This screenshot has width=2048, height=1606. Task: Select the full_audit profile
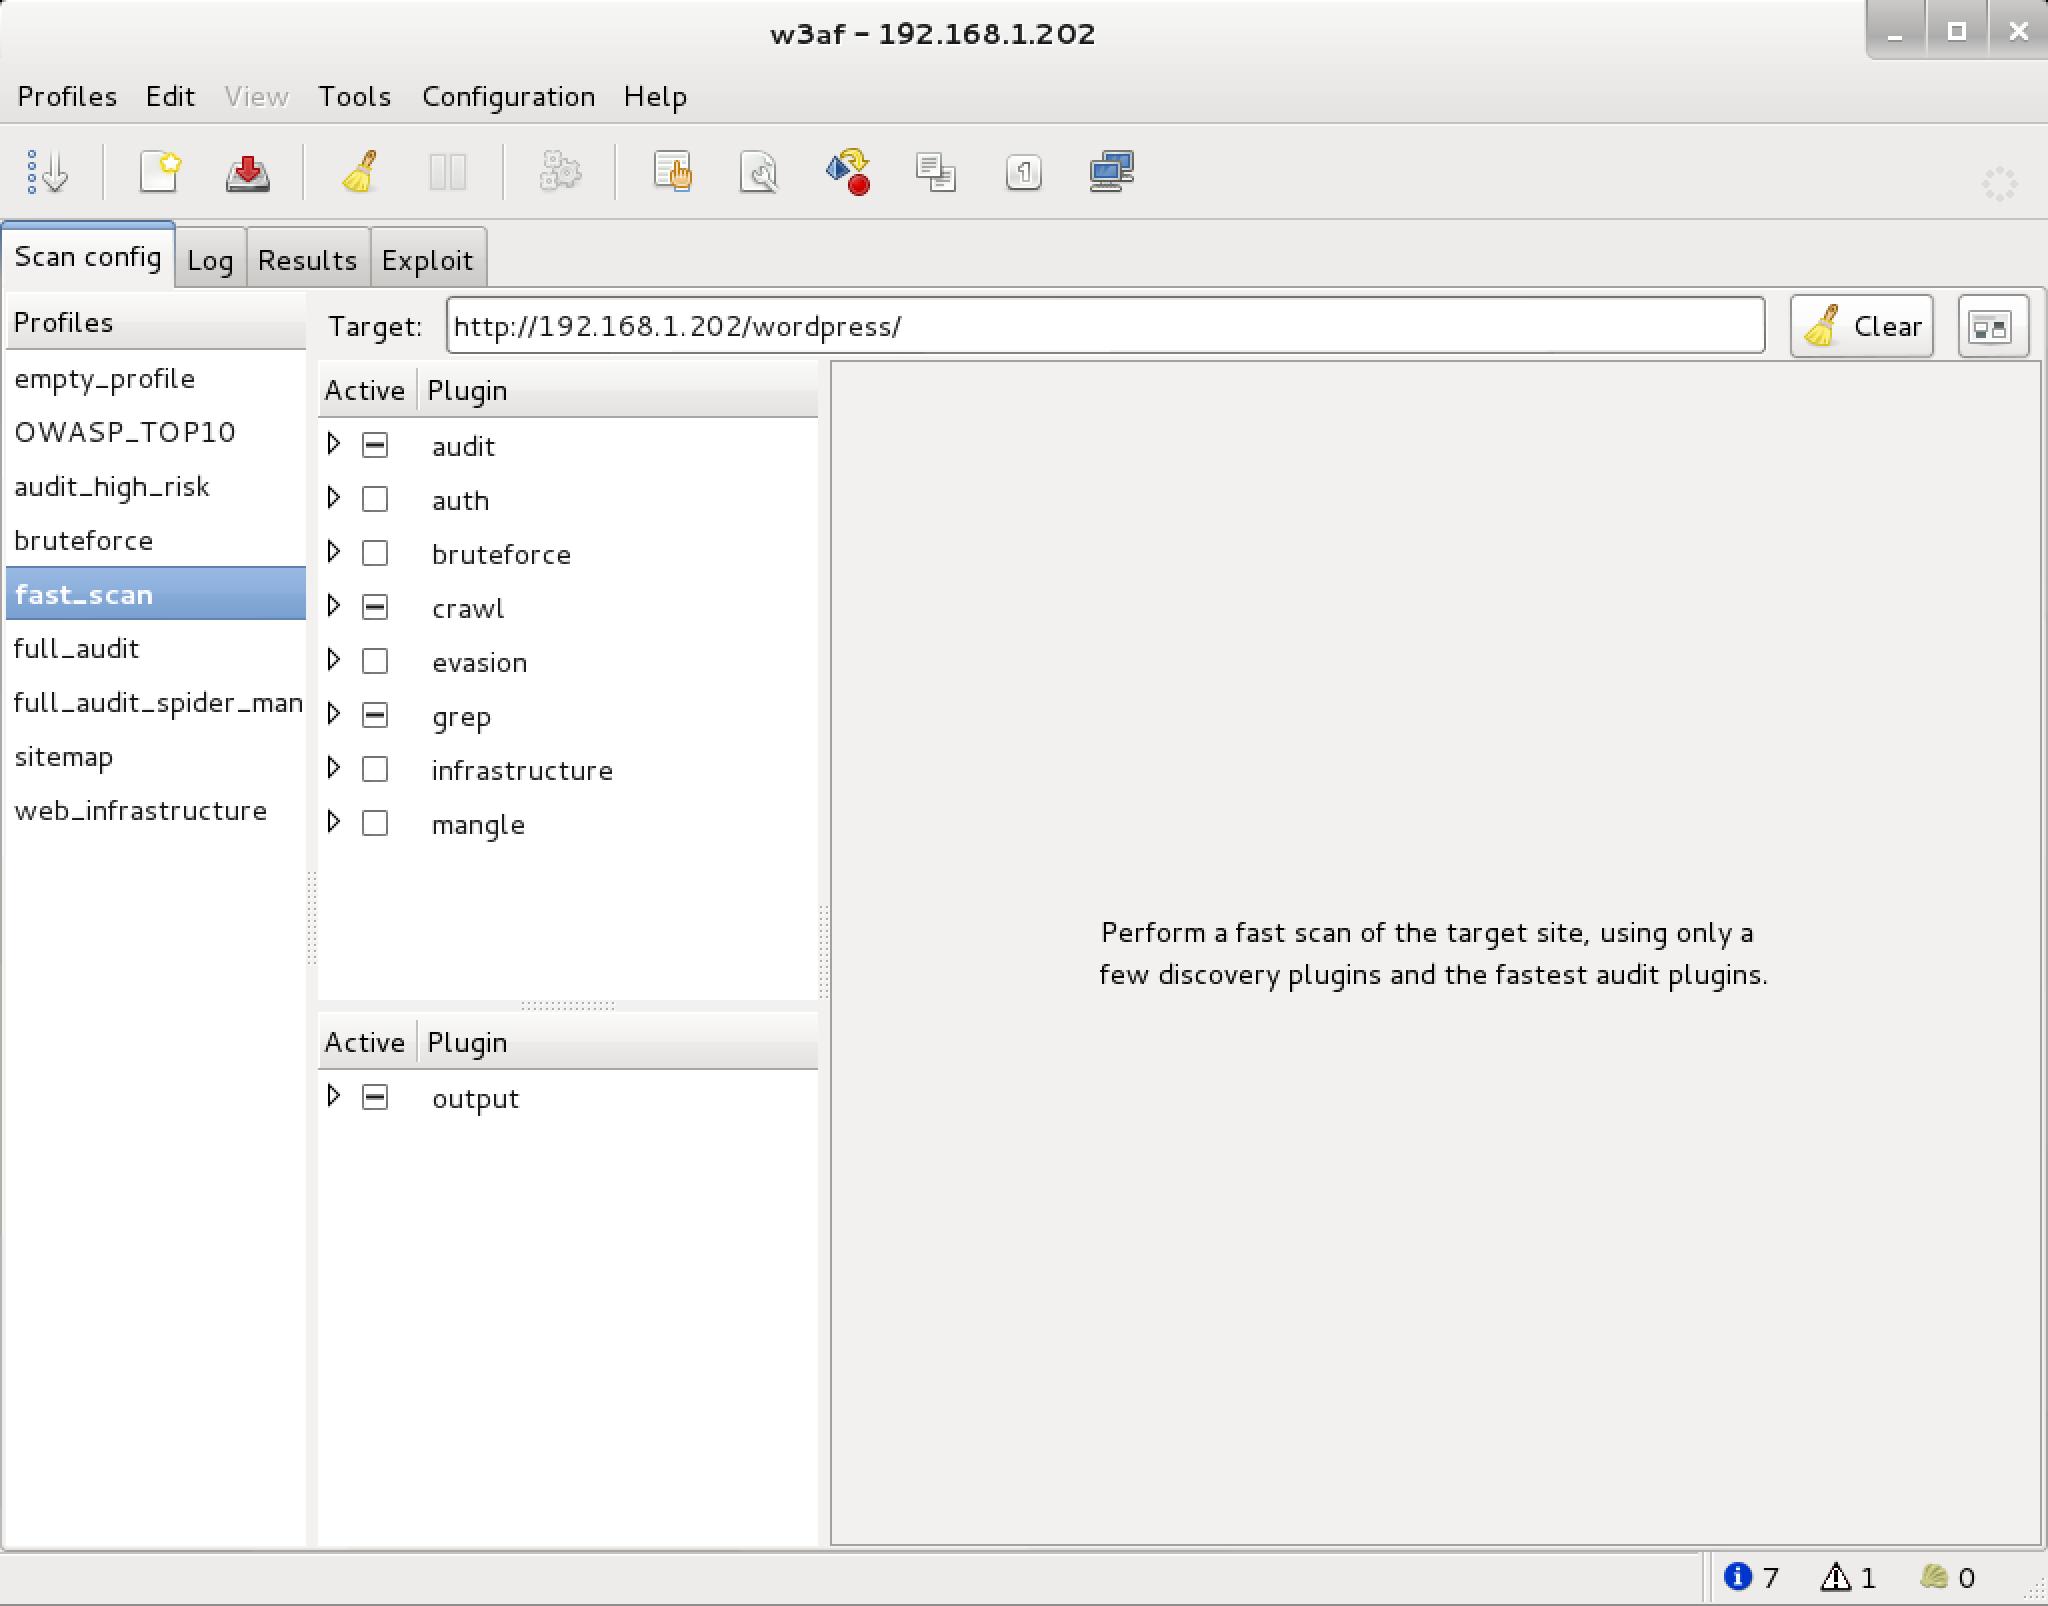pos(77,648)
